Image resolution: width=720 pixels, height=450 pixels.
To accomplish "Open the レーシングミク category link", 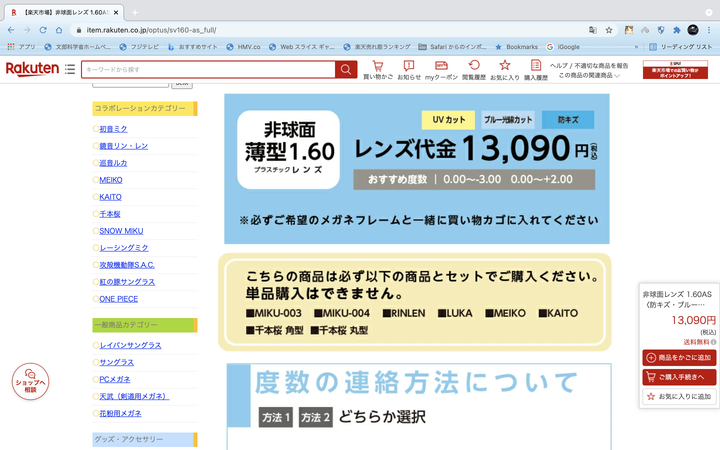I will [x=124, y=248].
